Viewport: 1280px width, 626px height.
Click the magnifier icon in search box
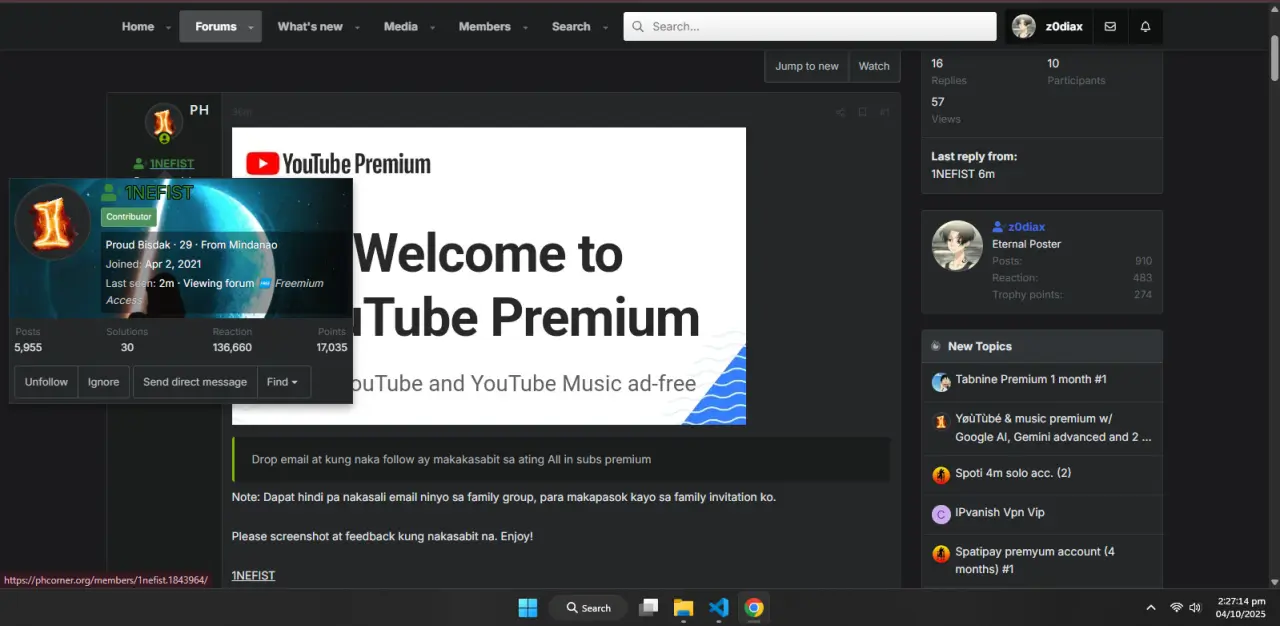(638, 27)
